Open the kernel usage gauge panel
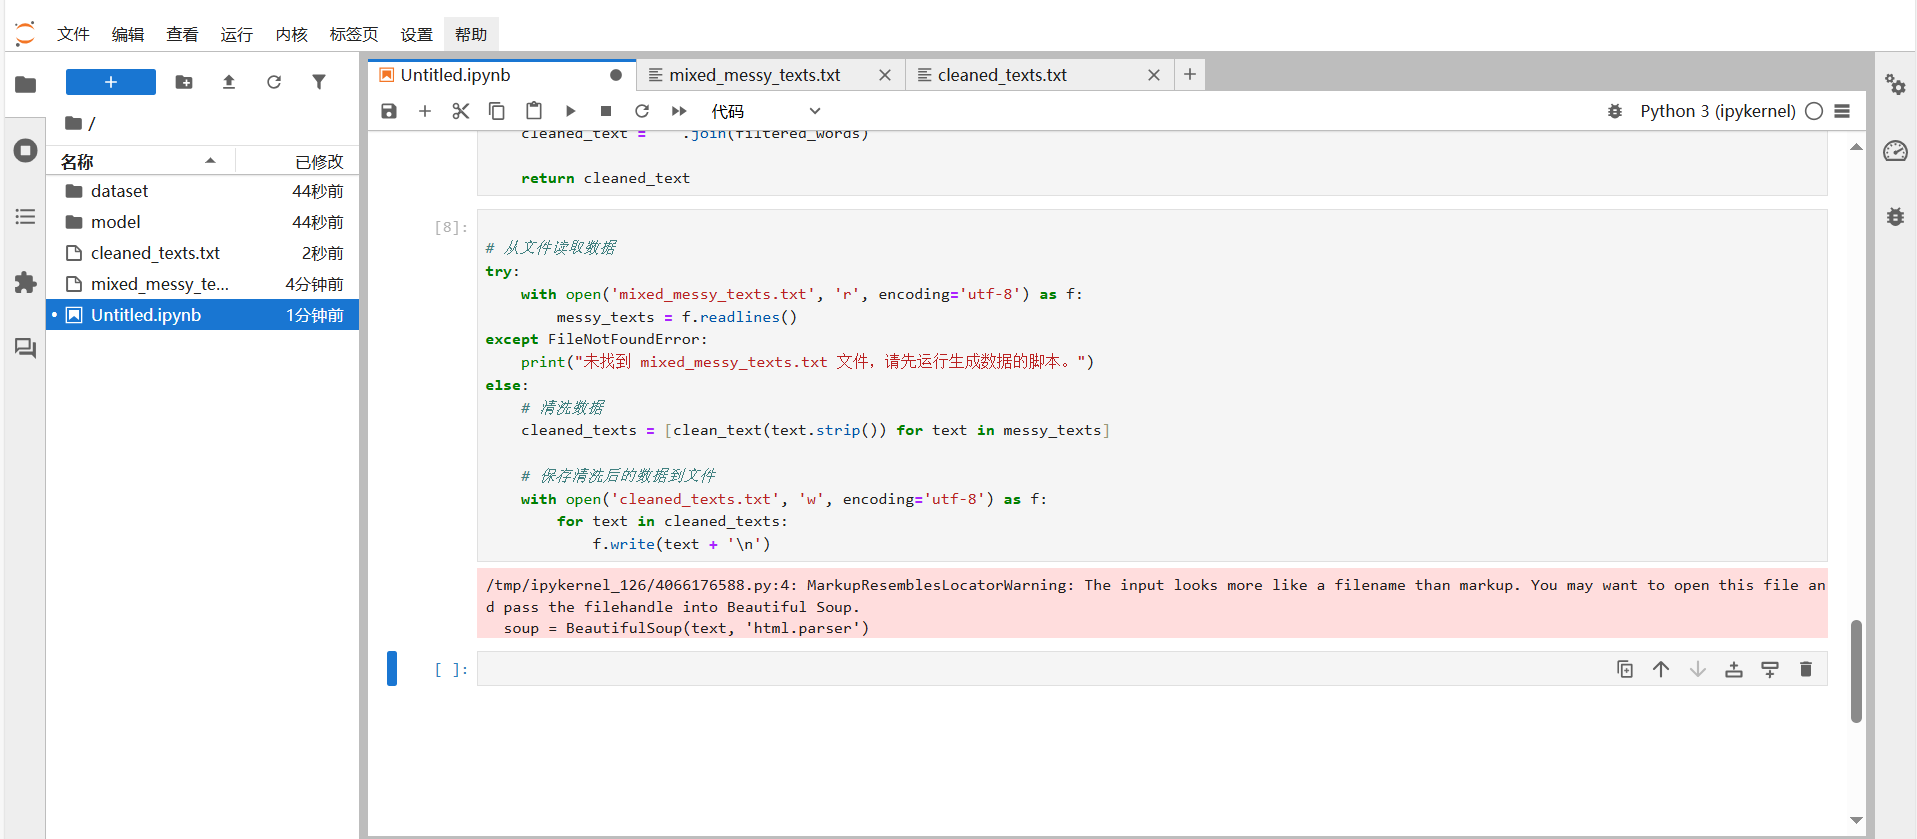The height and width of the screenshot is (839, 1917). click(1895, 151)
